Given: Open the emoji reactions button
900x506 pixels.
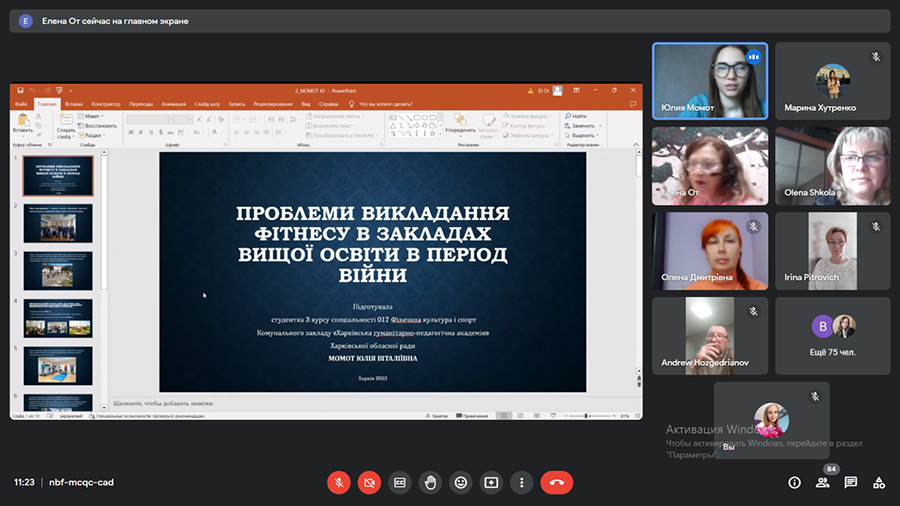Looking at the screenshot, I should point(460,482).
